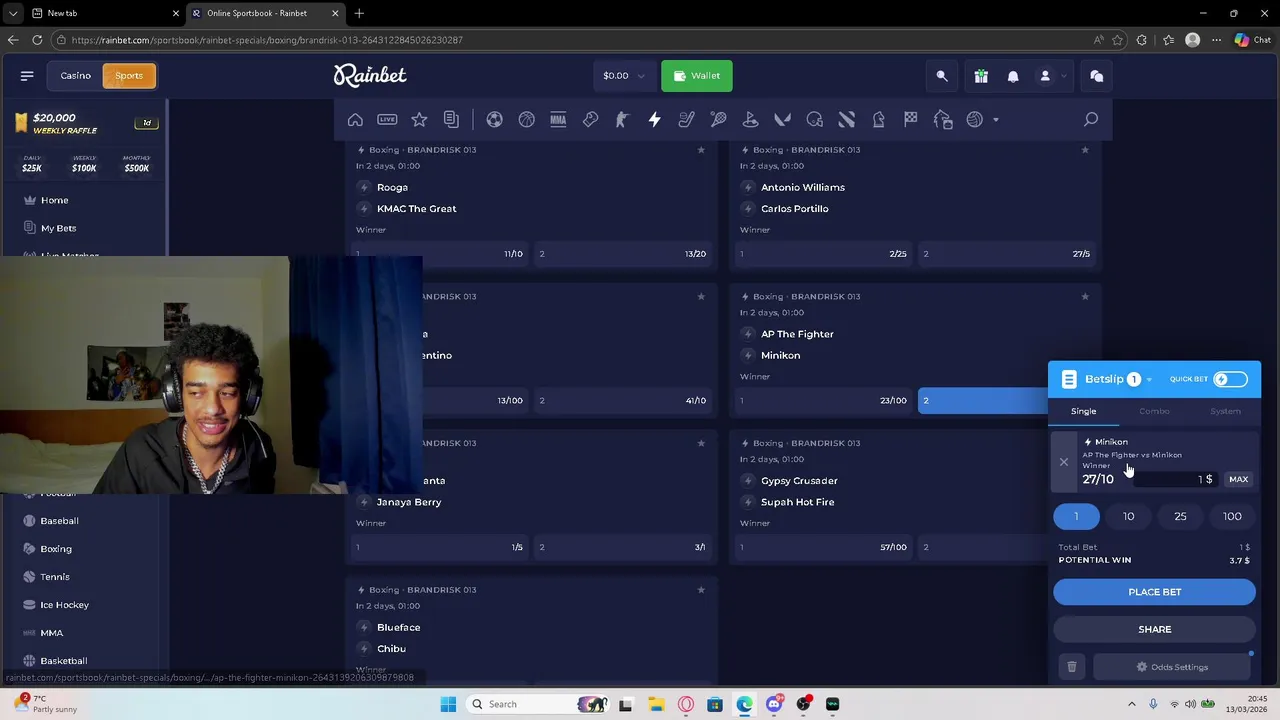
Task: Click the Rainbet logo
Action: [370, 76]
